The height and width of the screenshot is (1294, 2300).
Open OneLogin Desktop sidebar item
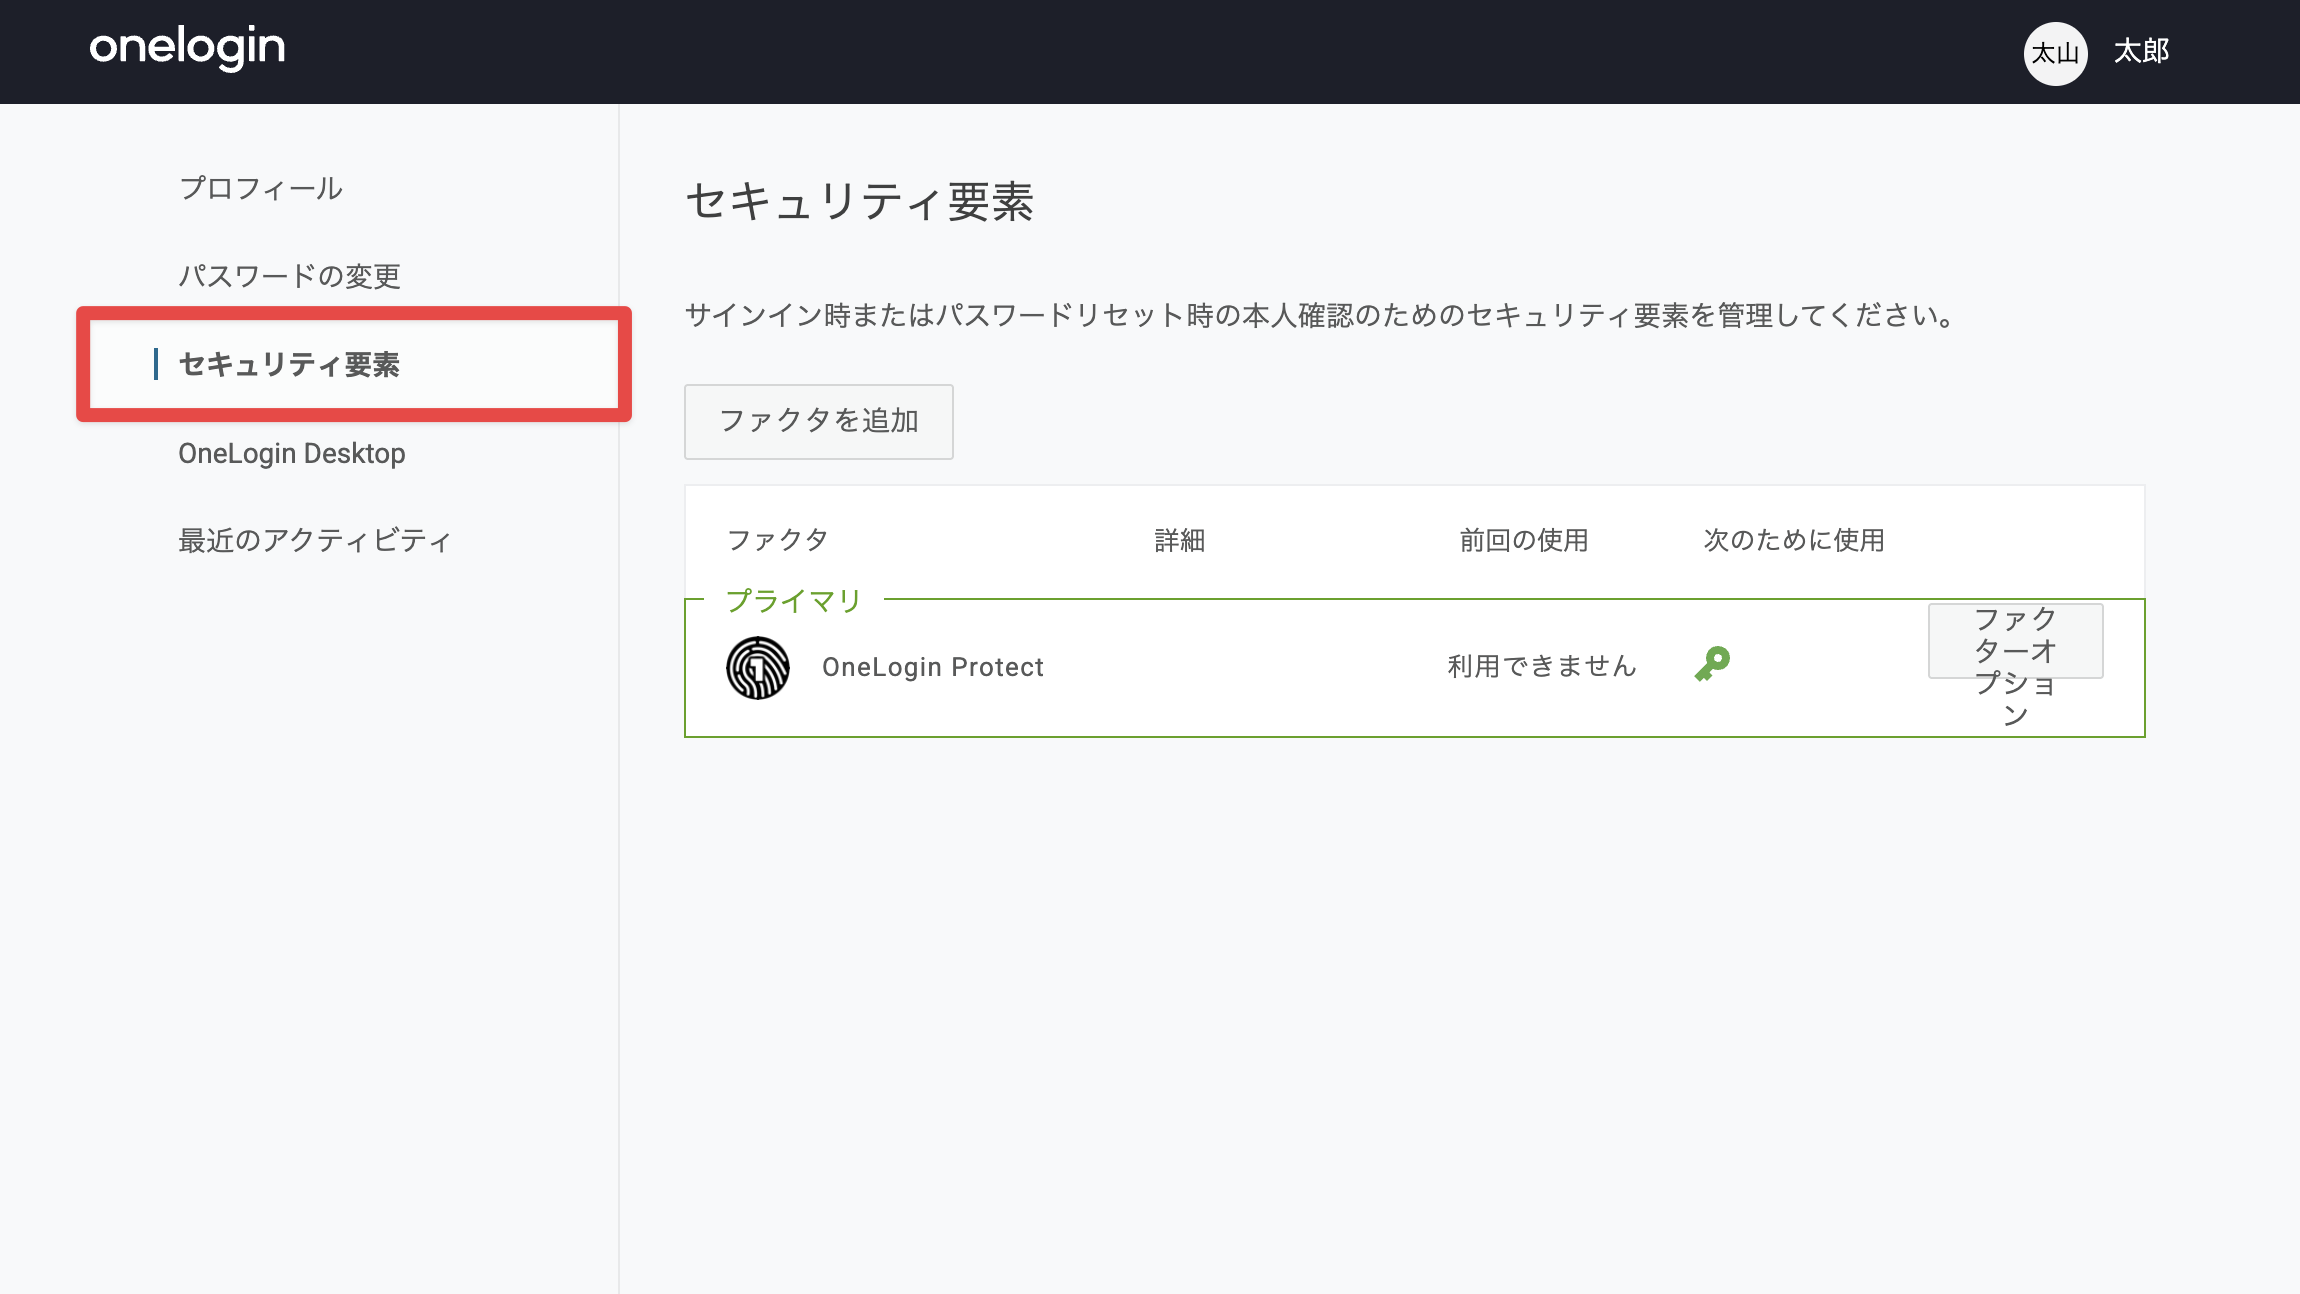coord(292,453)
